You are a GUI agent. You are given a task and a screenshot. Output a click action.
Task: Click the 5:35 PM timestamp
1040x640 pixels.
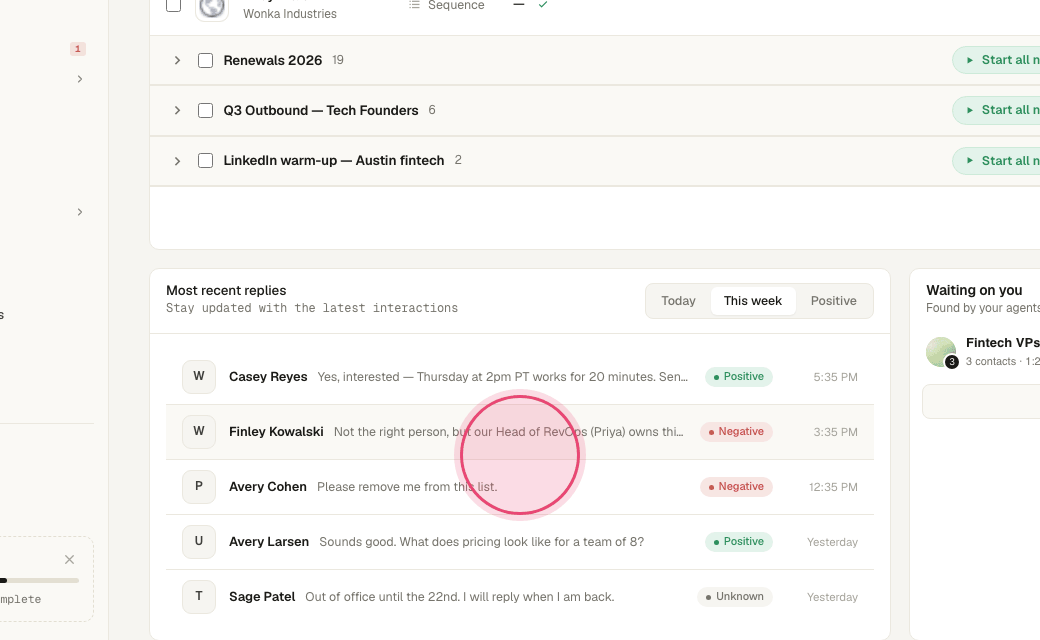coord(835,377)
